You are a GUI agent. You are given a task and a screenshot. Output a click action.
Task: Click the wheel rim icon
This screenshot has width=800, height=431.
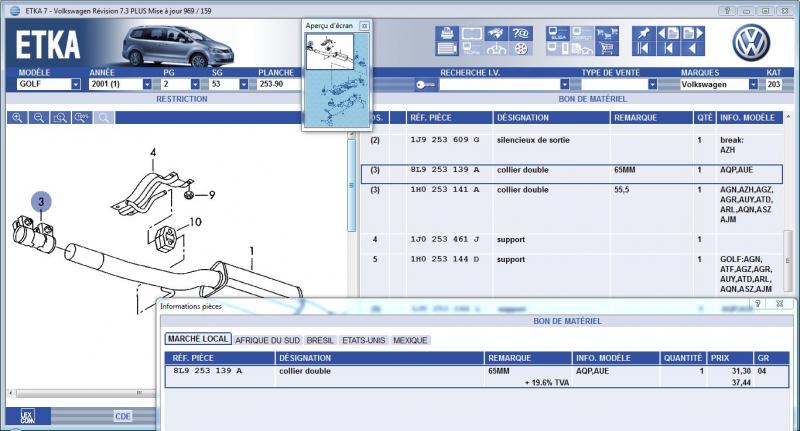pyautogui.click(x=520, y=48)
